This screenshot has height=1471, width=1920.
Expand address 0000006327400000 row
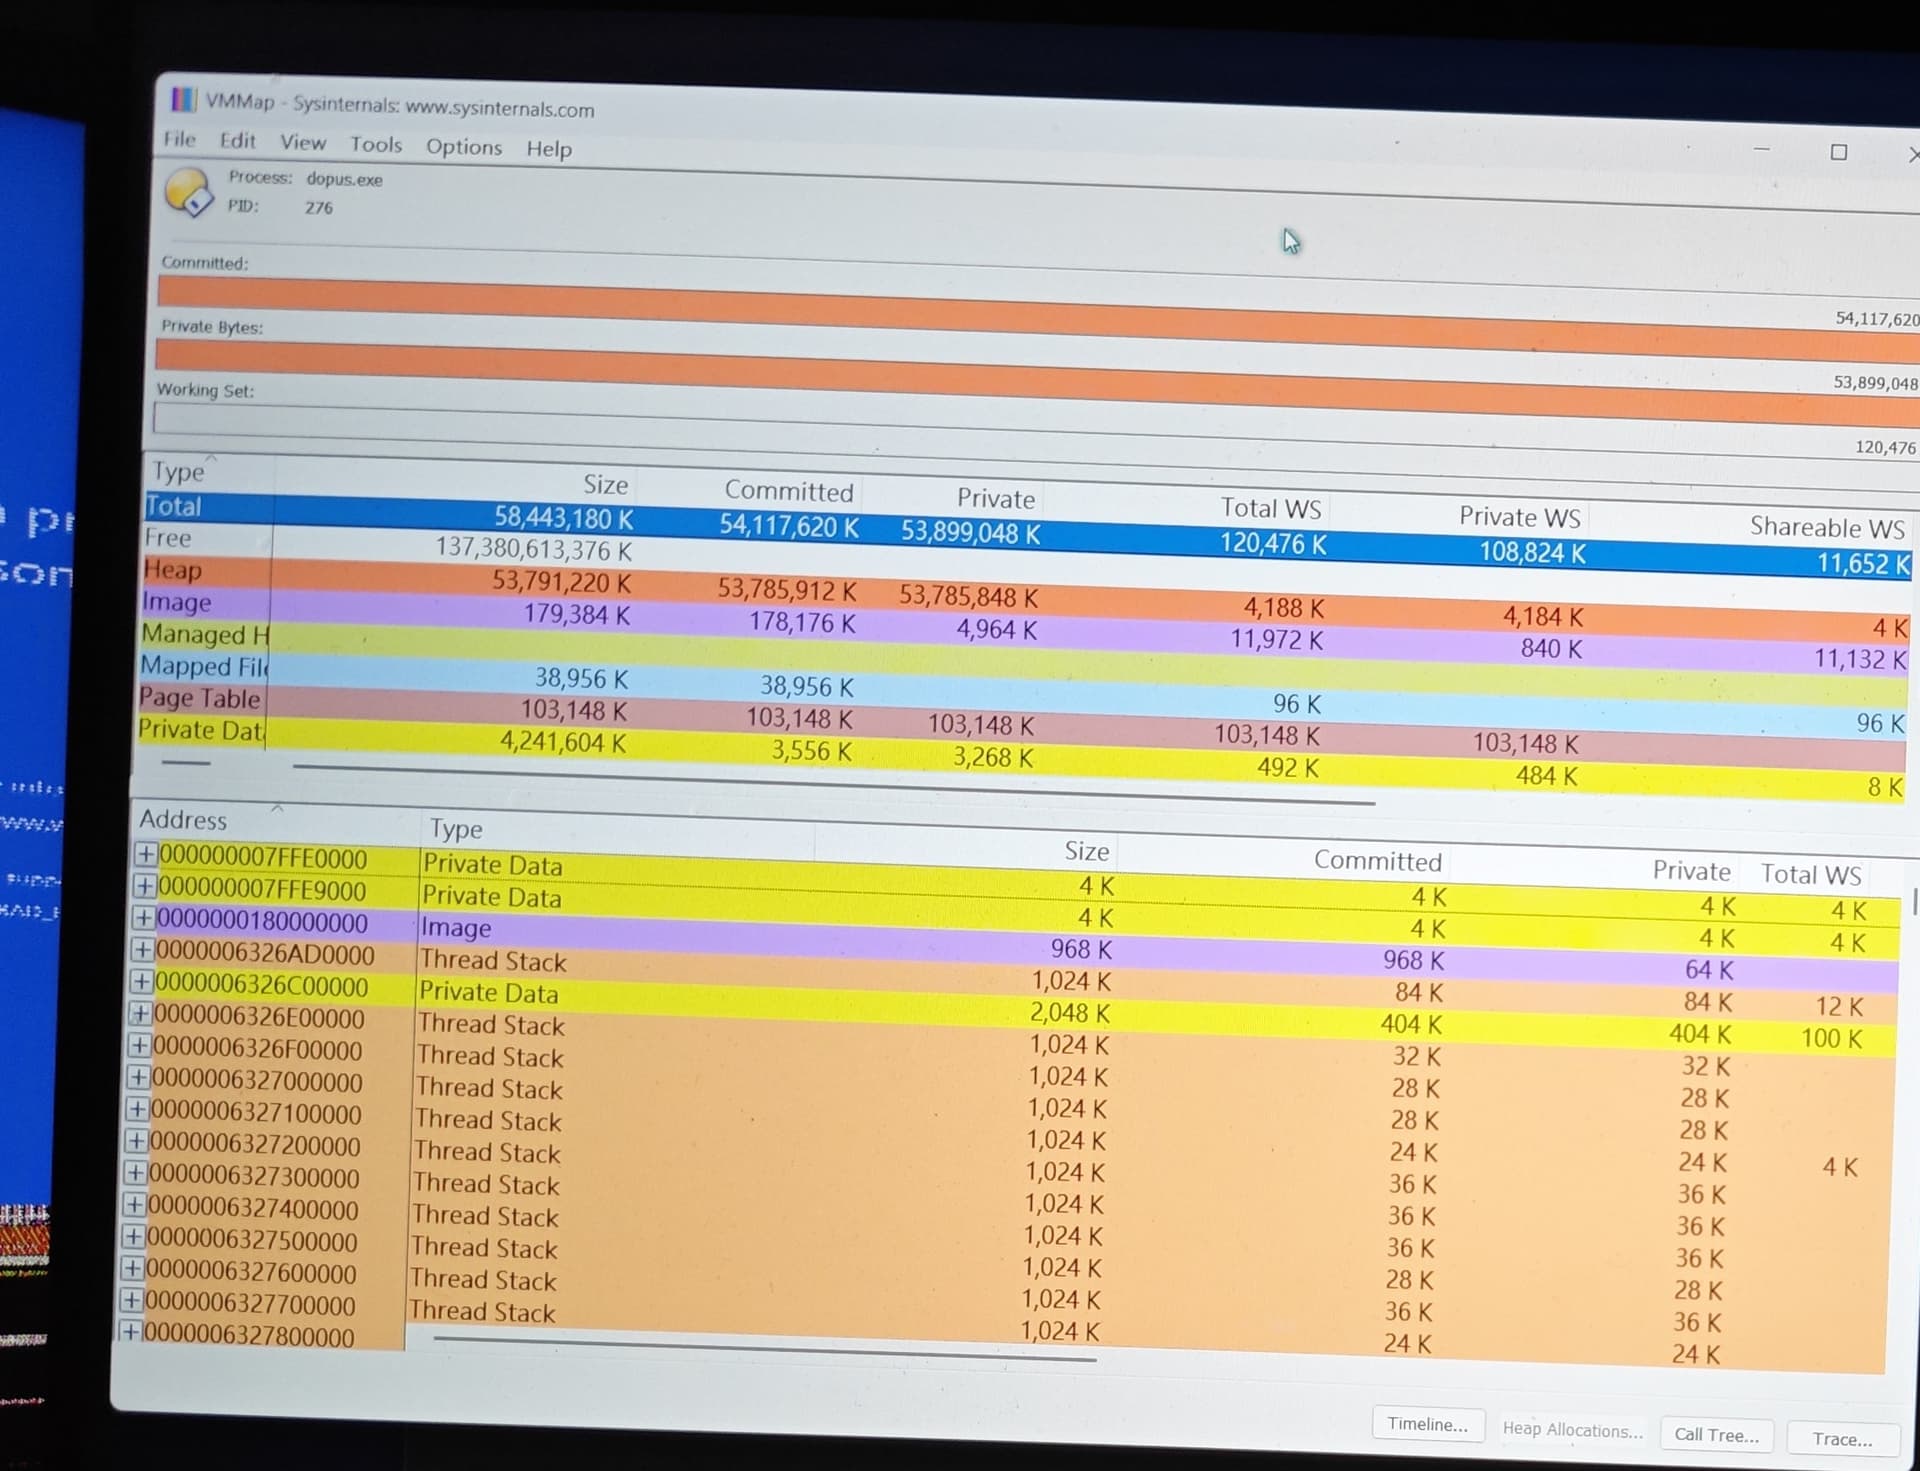pyautogui.click(x=134, y=1205)
